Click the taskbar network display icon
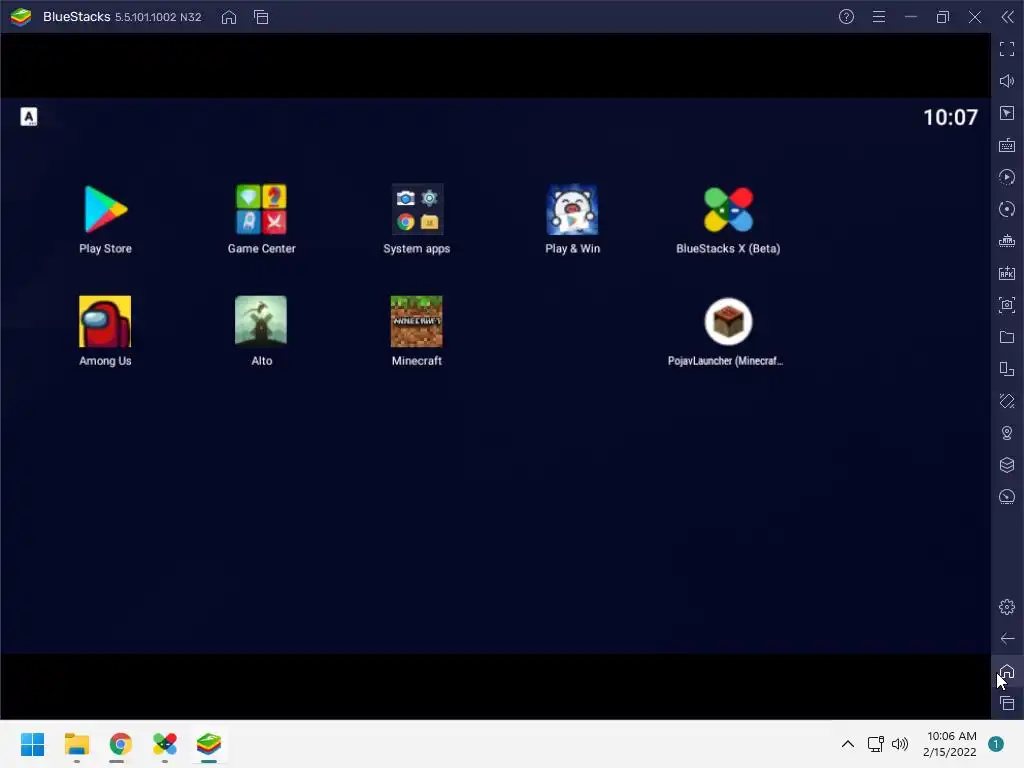This screenshot has height=768, width=1024. [x=875, y=744]
